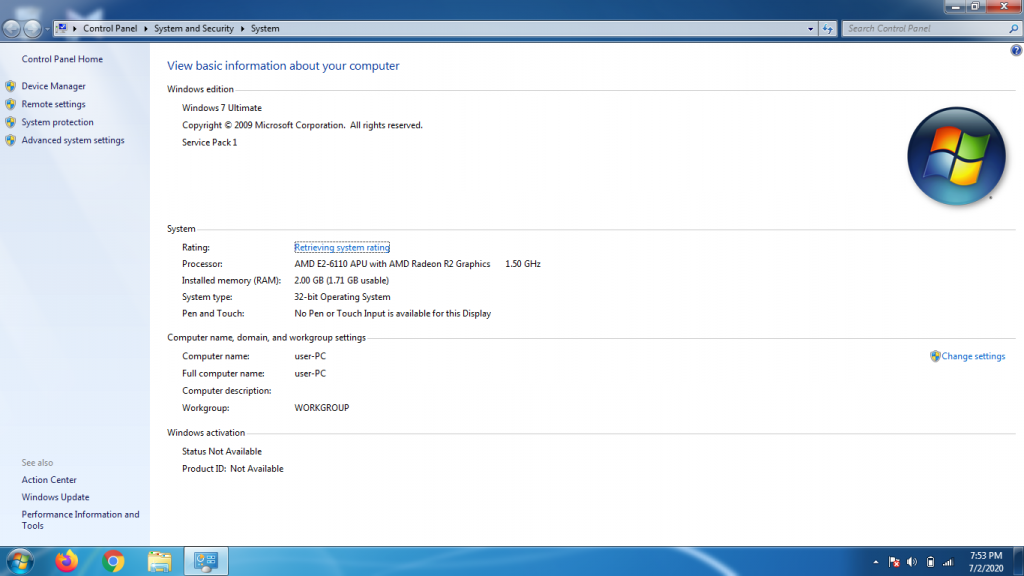Open Performance Information and Tools link
The width and height of the screenshot is (1024, 576).
point(80,520)
